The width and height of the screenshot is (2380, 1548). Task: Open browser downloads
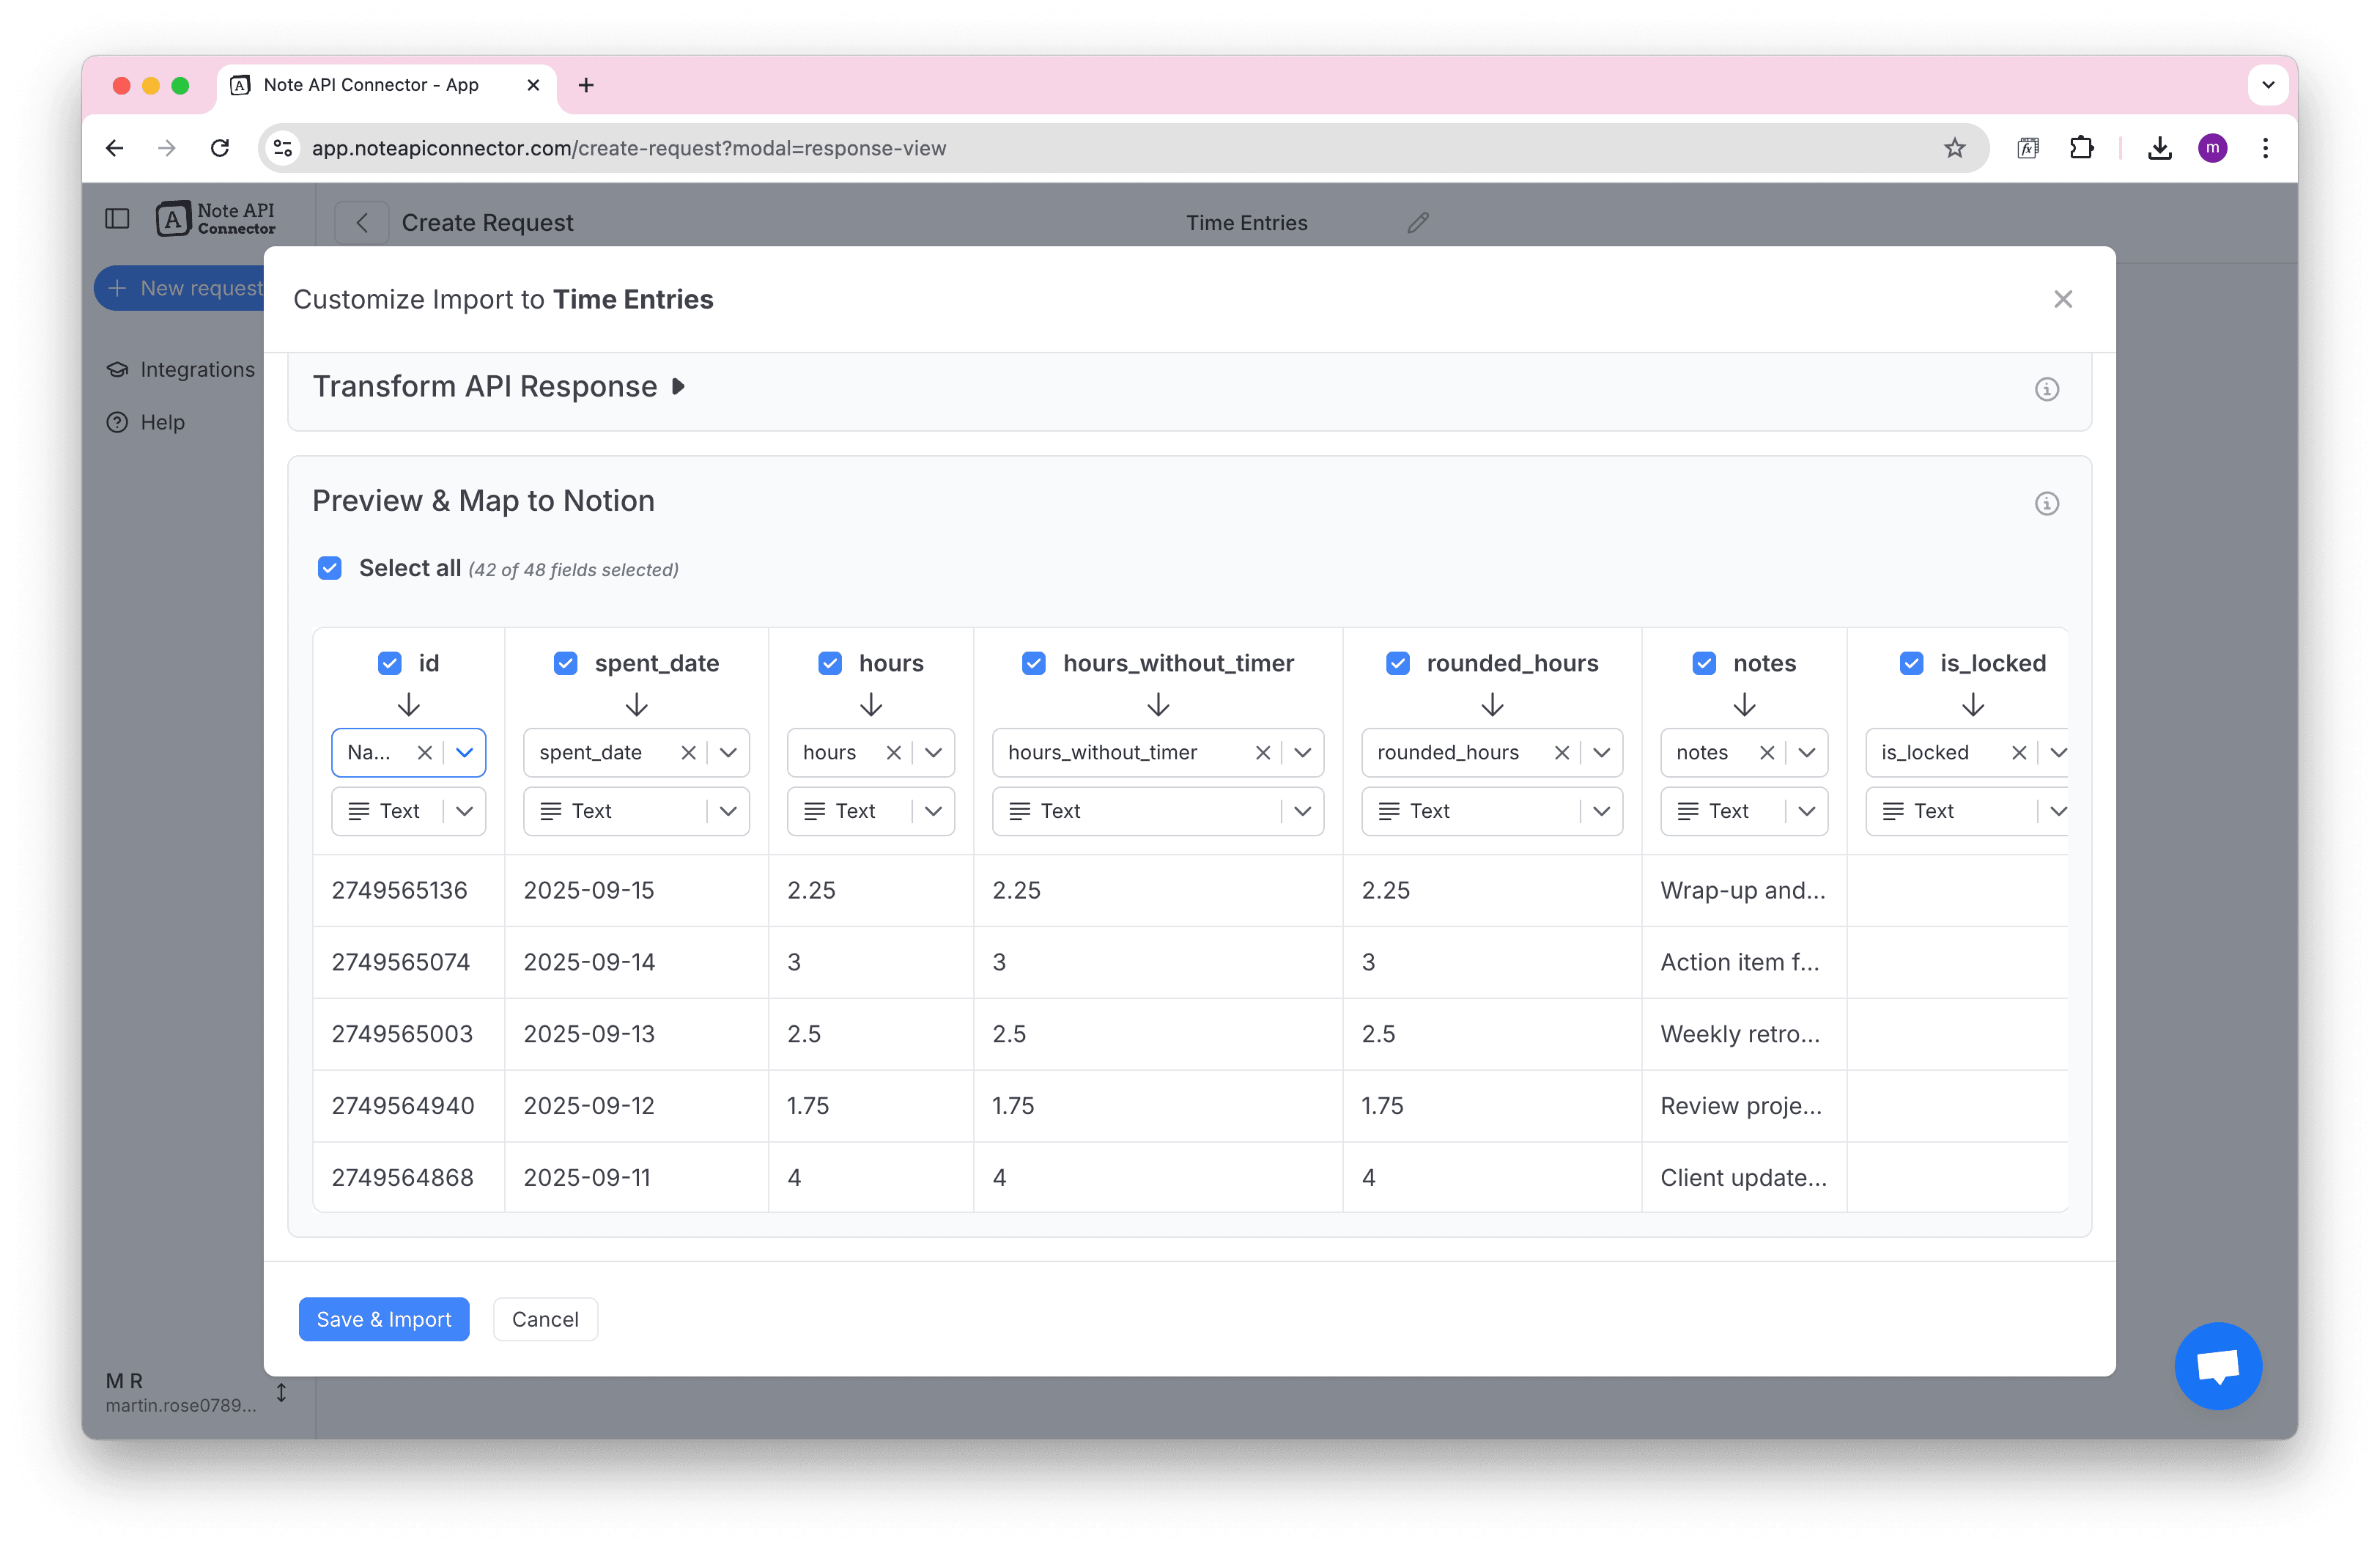(2159, 148)
